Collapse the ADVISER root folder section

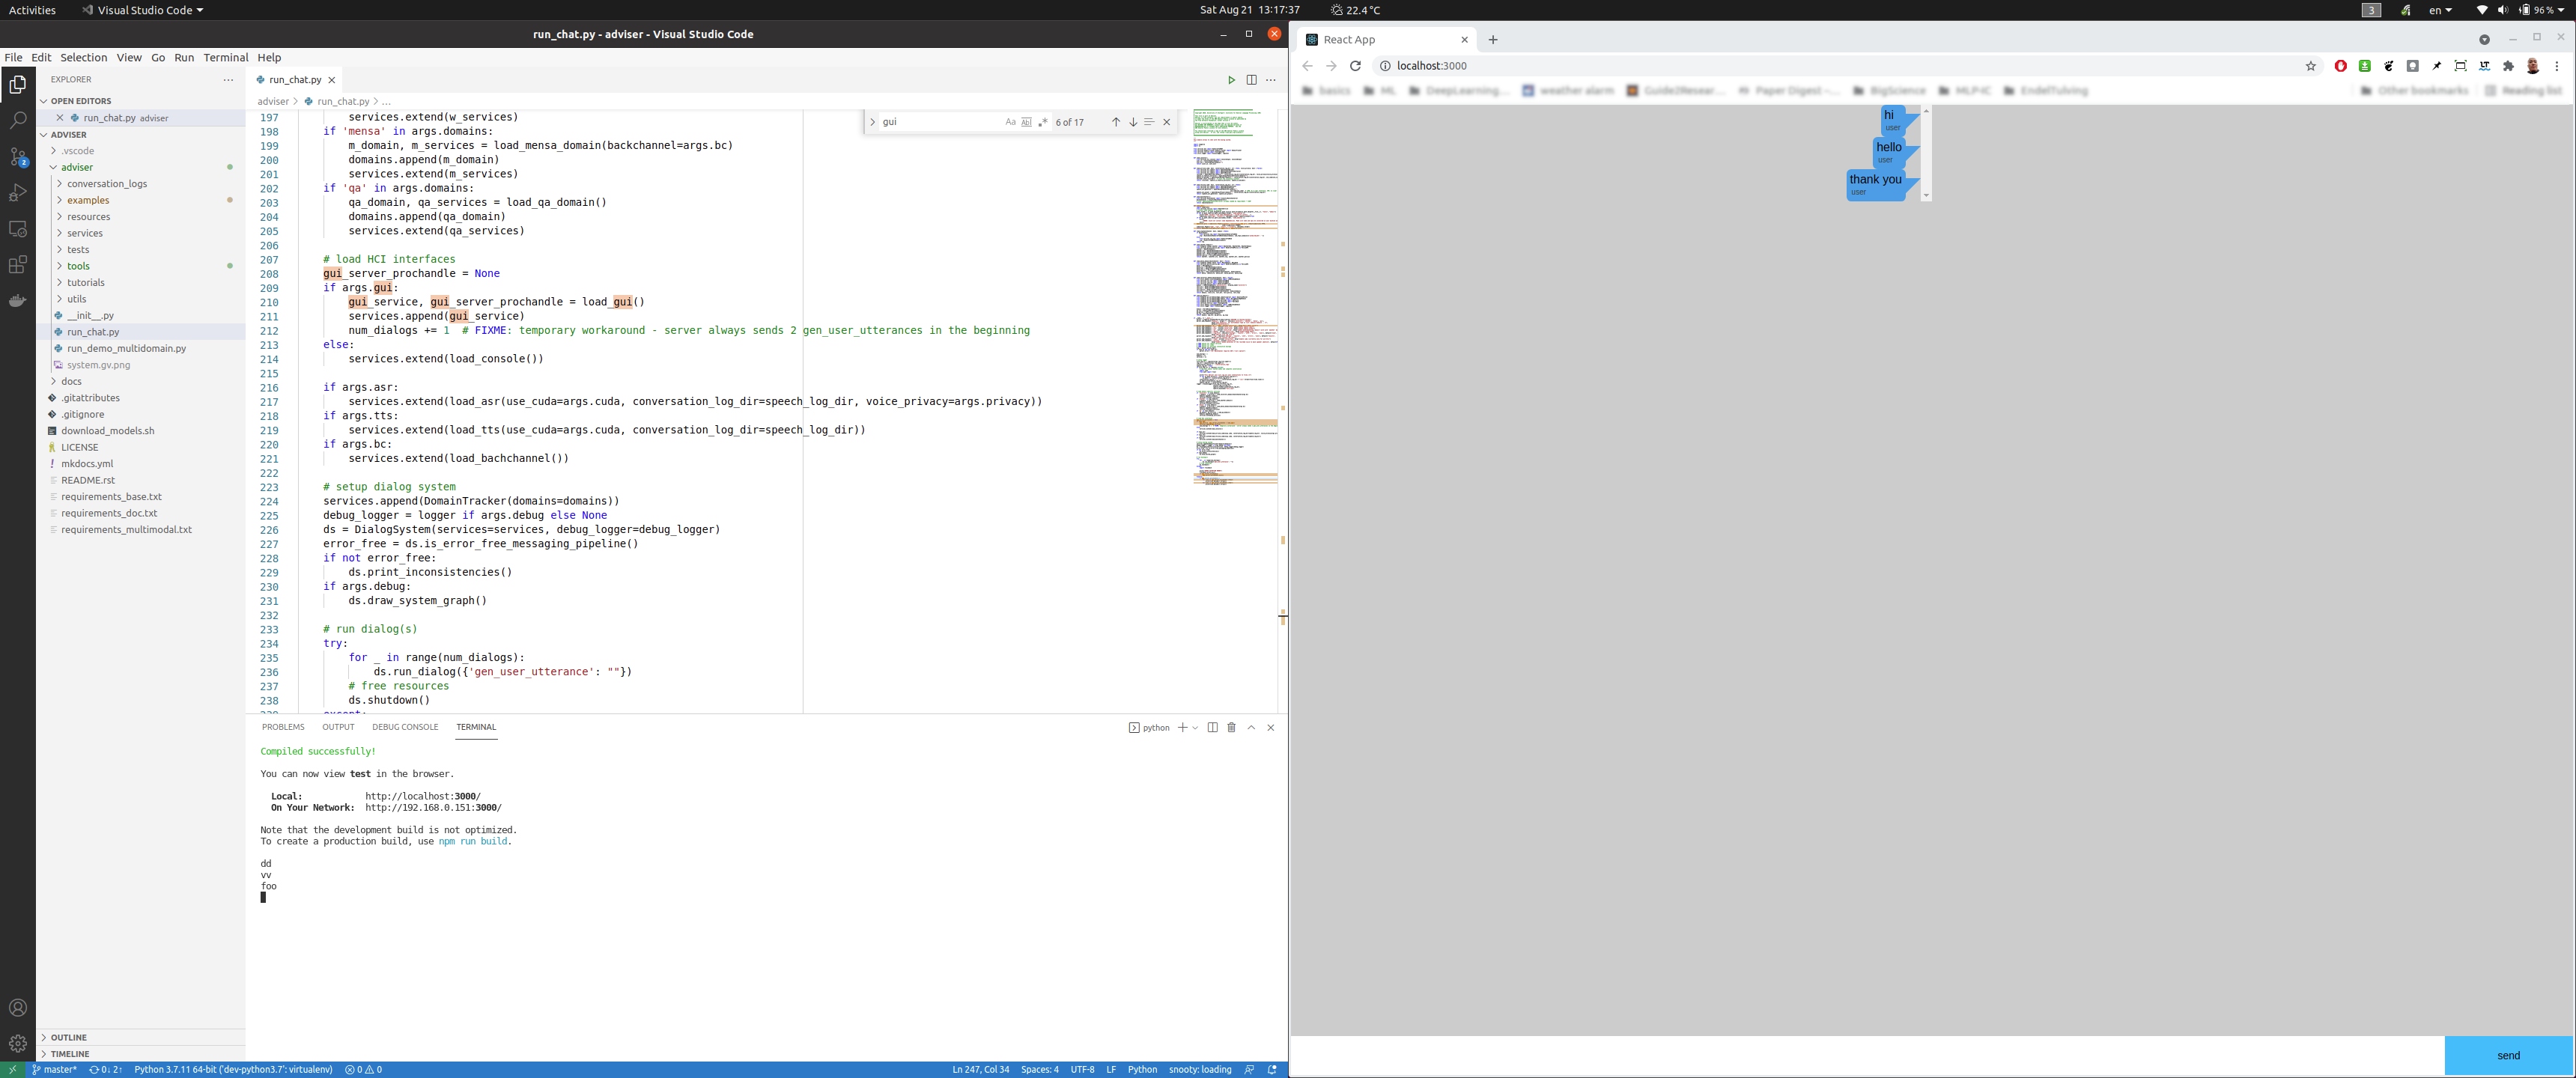coord(140,134)
